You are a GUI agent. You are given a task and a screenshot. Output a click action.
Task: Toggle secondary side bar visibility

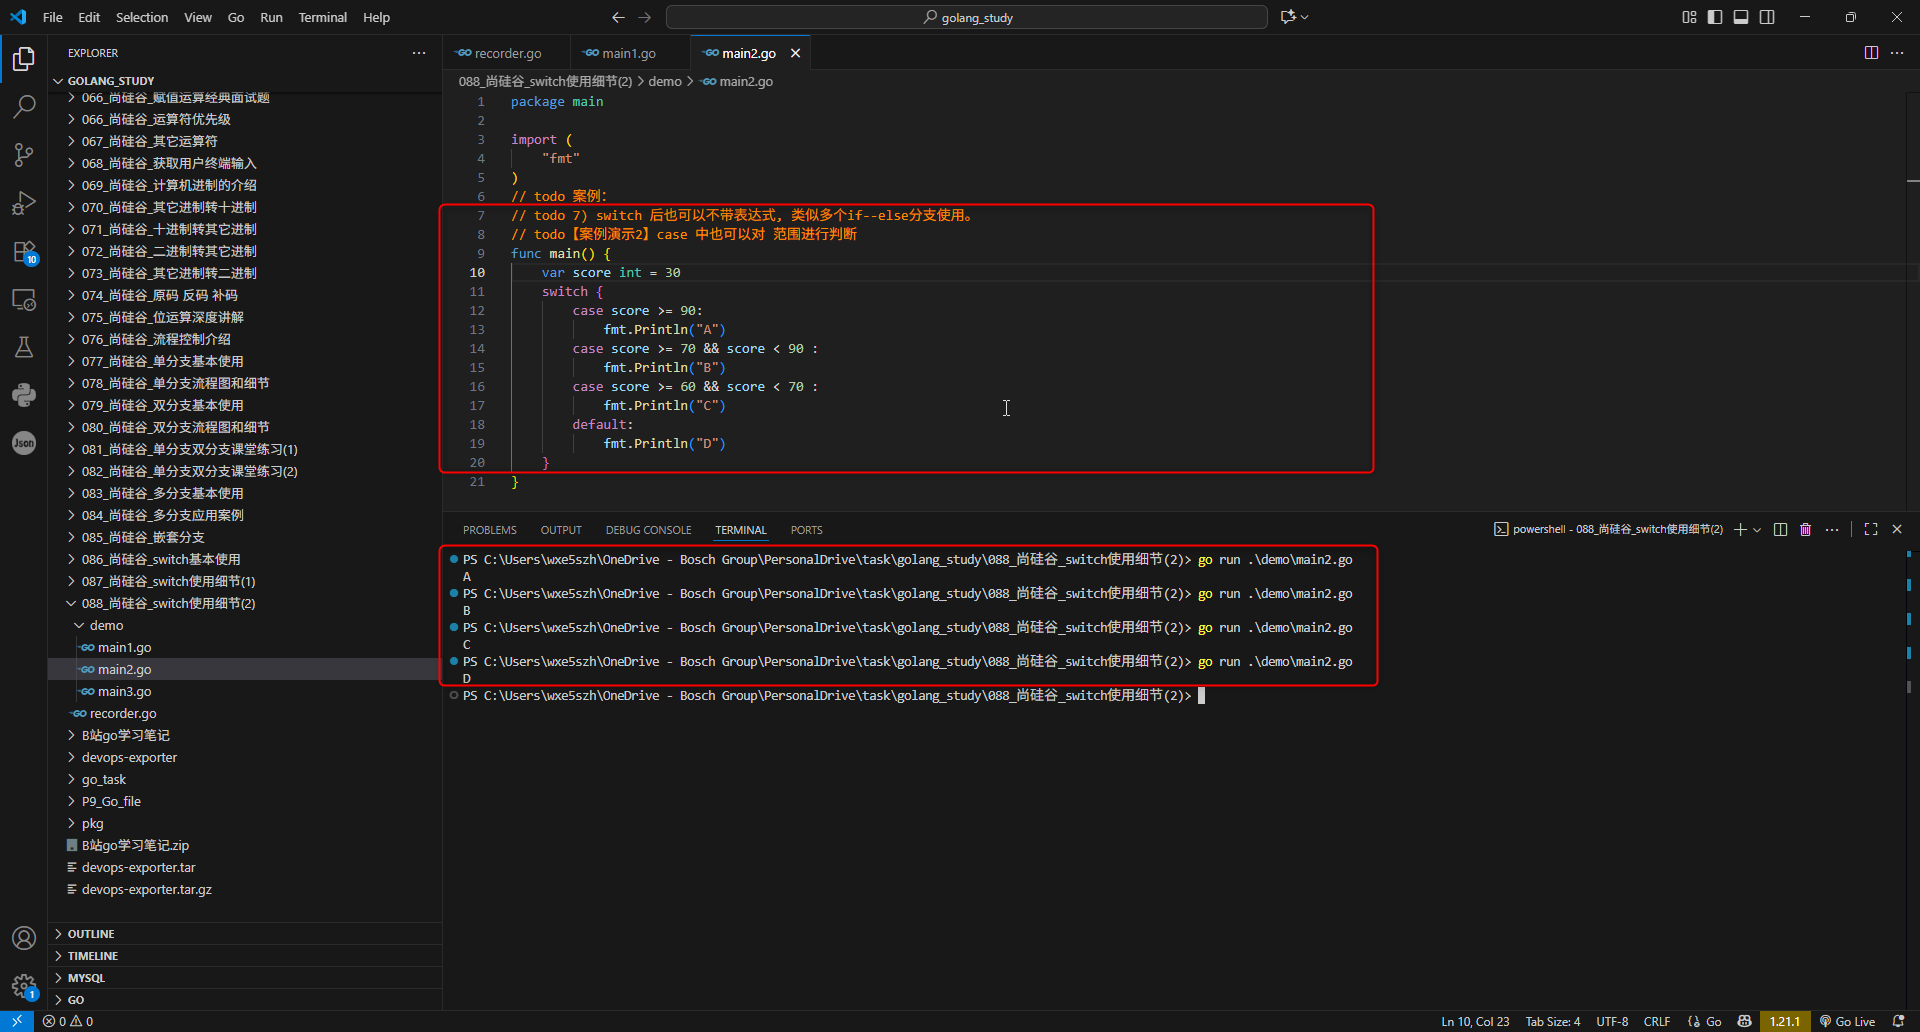pyautogui.click(x=1767, y=17)
